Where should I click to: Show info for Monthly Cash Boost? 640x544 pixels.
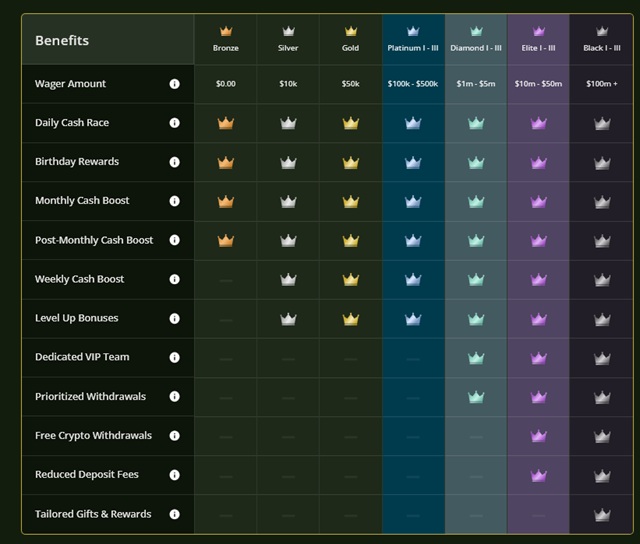tap(174, 201)
